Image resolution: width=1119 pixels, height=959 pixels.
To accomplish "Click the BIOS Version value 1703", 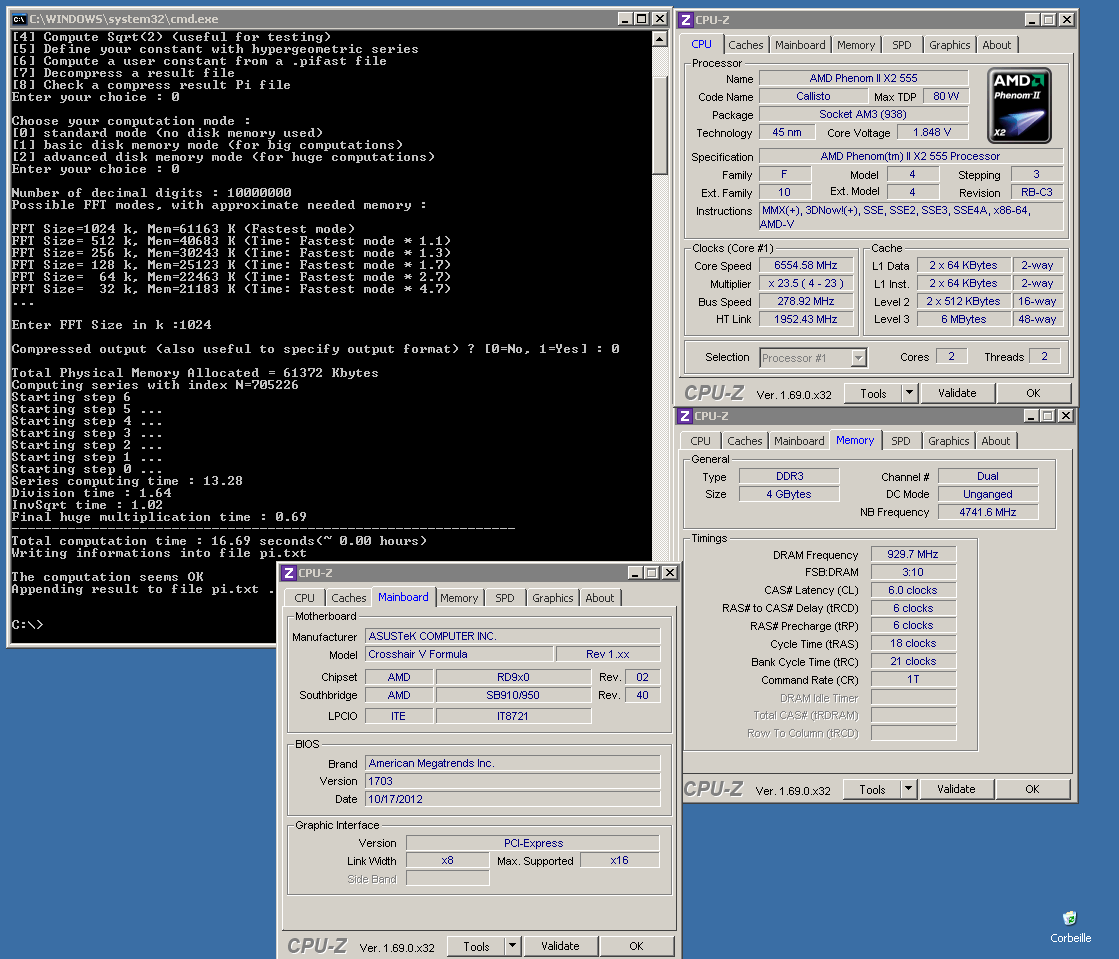I will click(512, 781).
